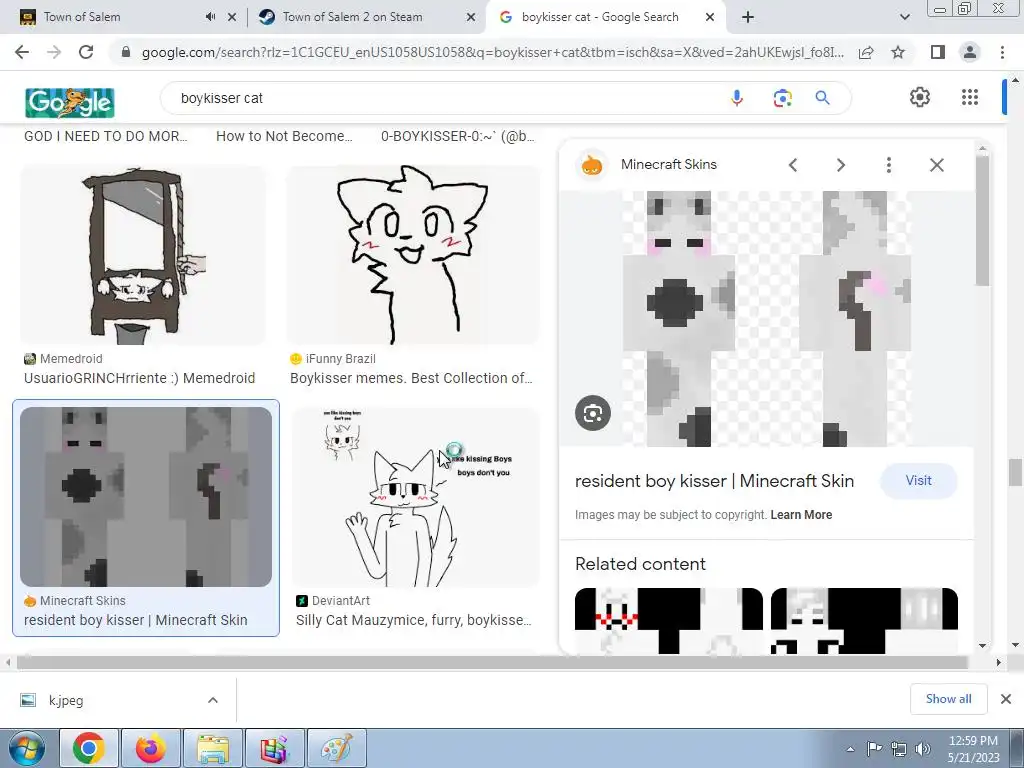1024x768 pixels.
Task: Open the Learn More copyright link
Action: 801,515
